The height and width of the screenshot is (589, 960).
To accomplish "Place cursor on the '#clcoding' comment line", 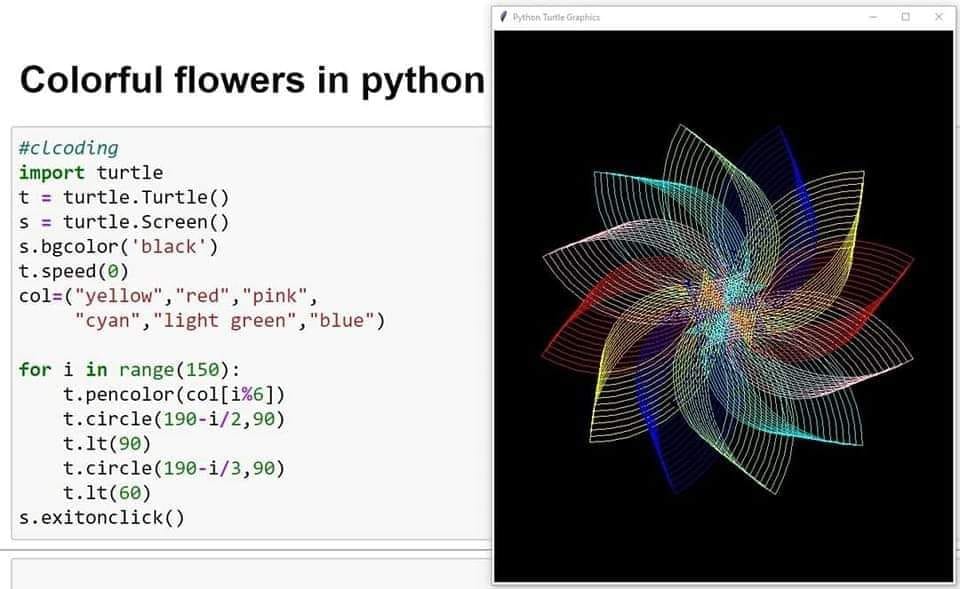I will pos(69,148).
